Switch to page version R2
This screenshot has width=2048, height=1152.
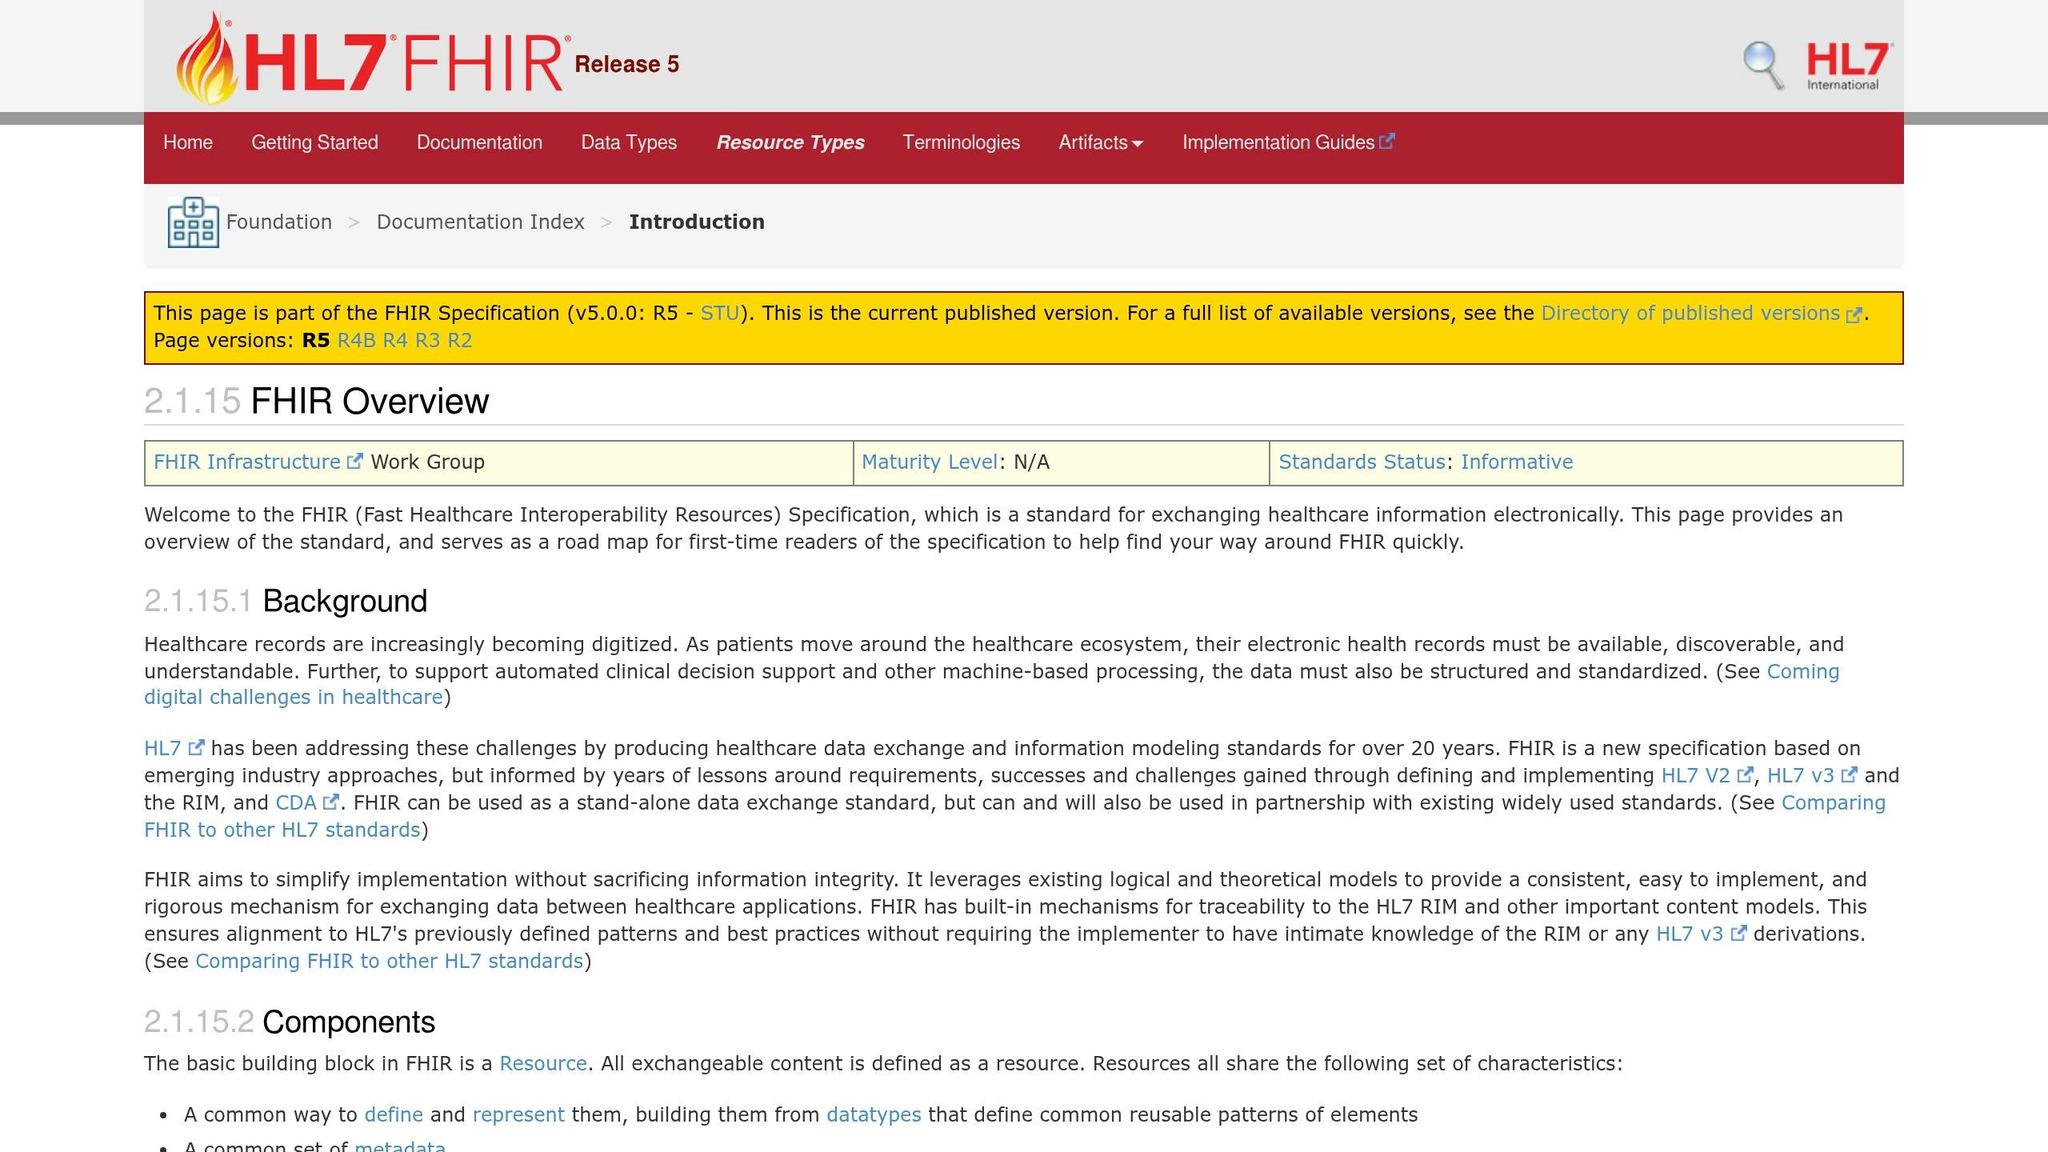coord(459,340)
